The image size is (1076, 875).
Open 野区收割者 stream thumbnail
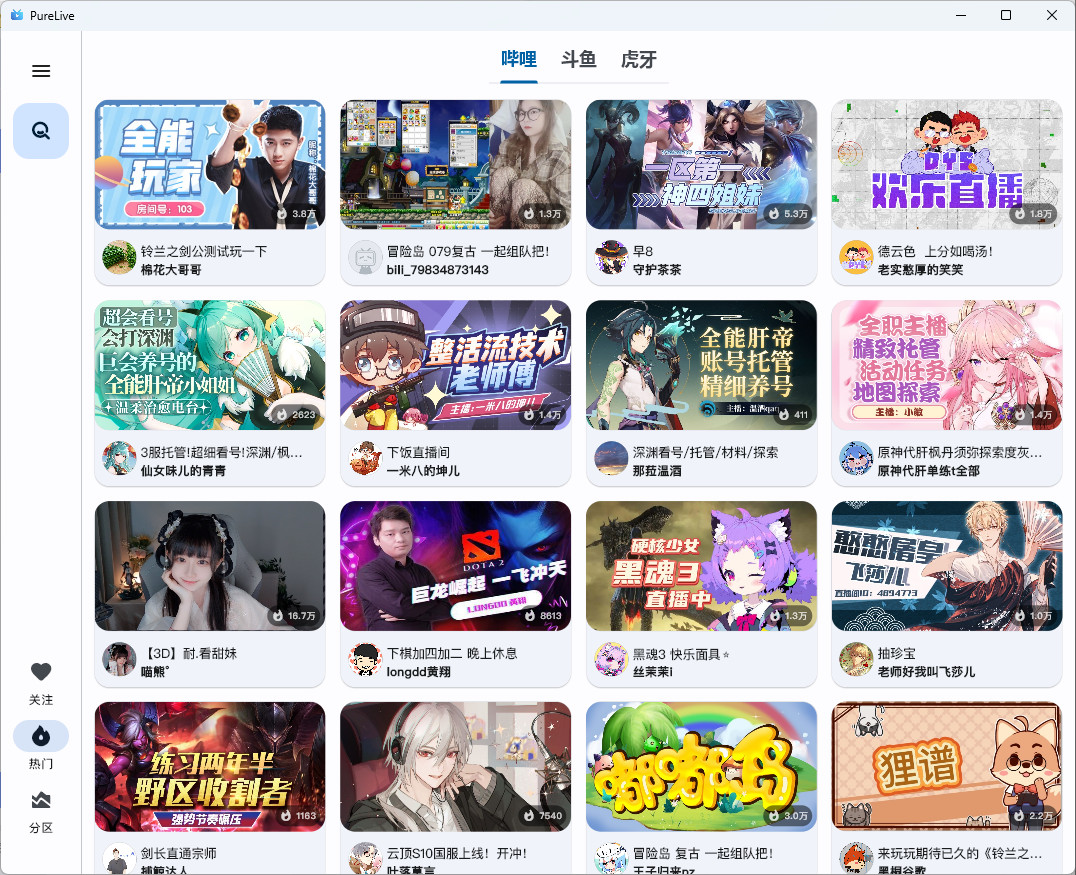[210, 767]
